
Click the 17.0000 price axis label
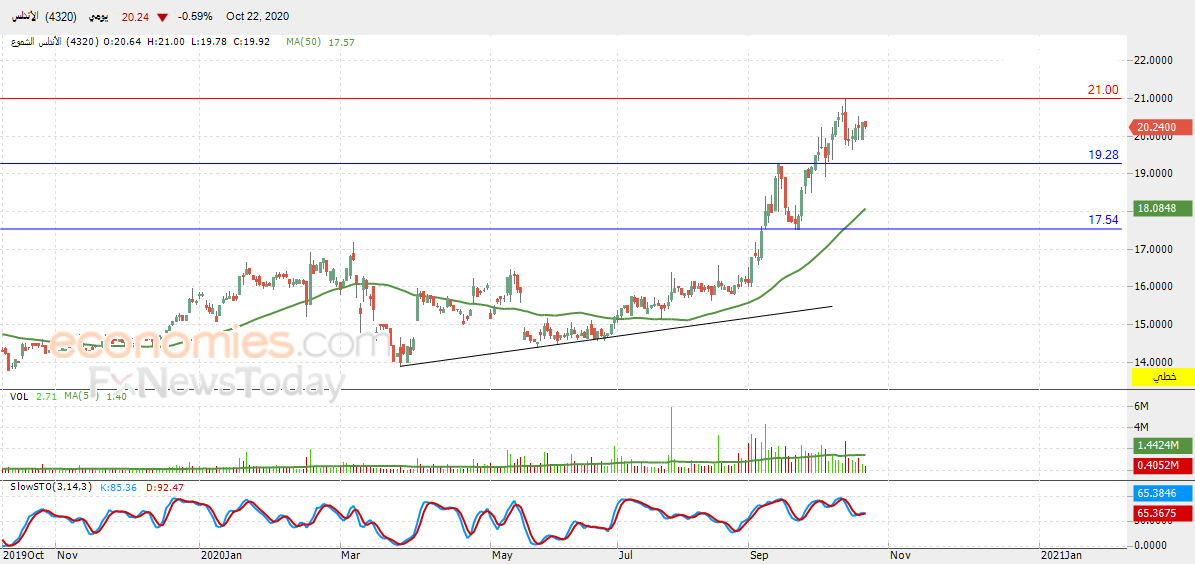pyautogui.click(x=1155, y=248)
